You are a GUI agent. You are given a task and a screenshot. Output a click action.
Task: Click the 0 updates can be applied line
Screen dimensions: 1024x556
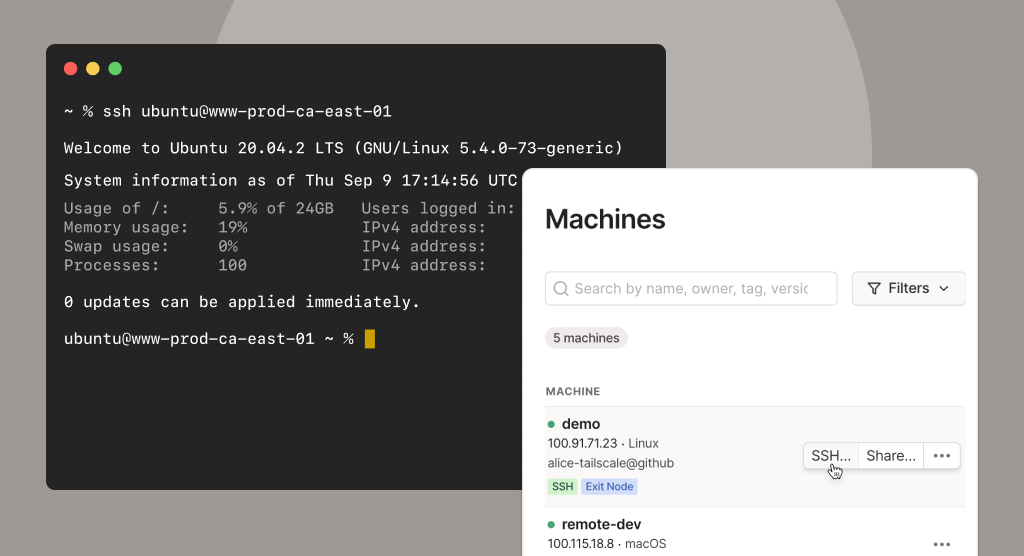[x=242, y=302]
